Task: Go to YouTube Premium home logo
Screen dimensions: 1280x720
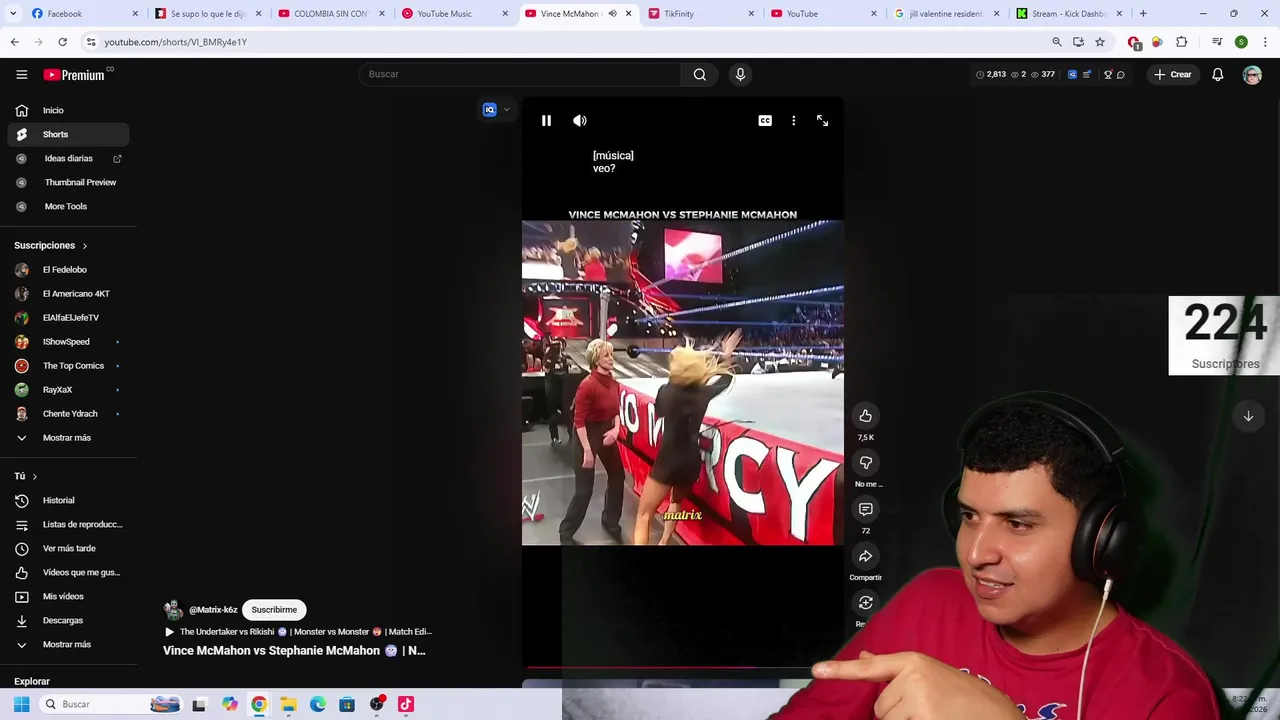Action: pyautogui.click(x=76, y=74)
